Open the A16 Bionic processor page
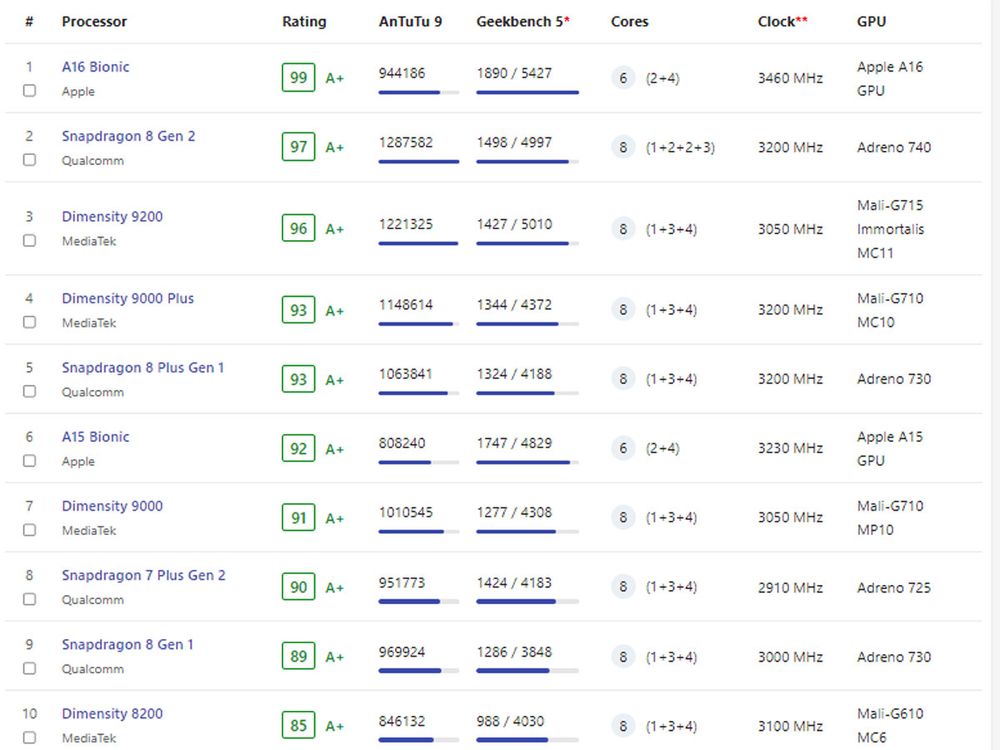The height and width of the screenshot is (750, 1000). [95, 67]
